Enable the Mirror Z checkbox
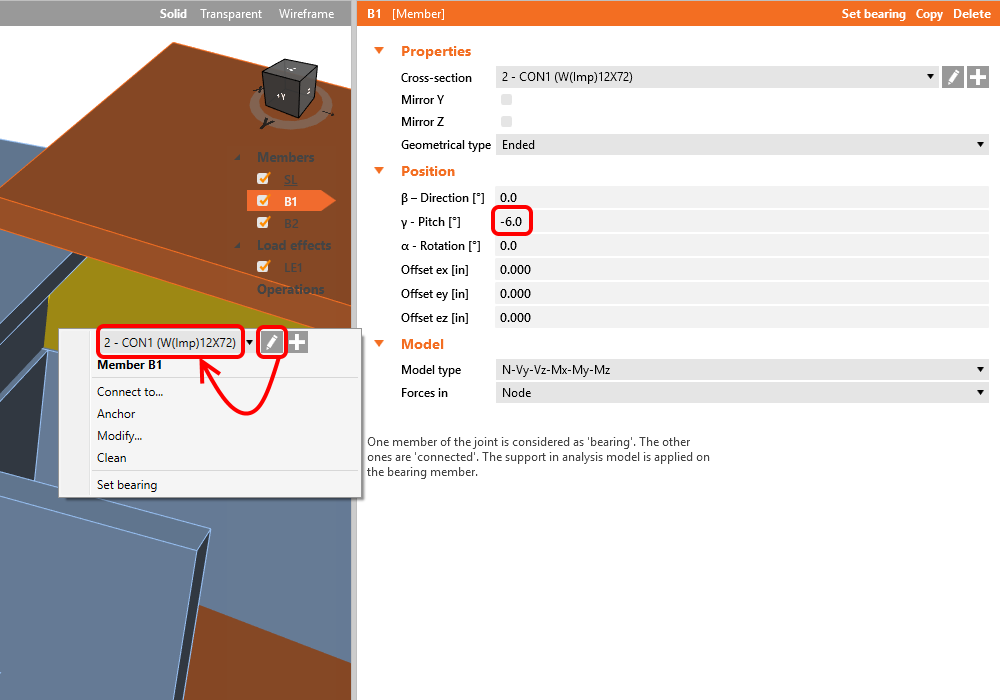This screenshot has height=700, width=1000. click(x=506, y=121)
